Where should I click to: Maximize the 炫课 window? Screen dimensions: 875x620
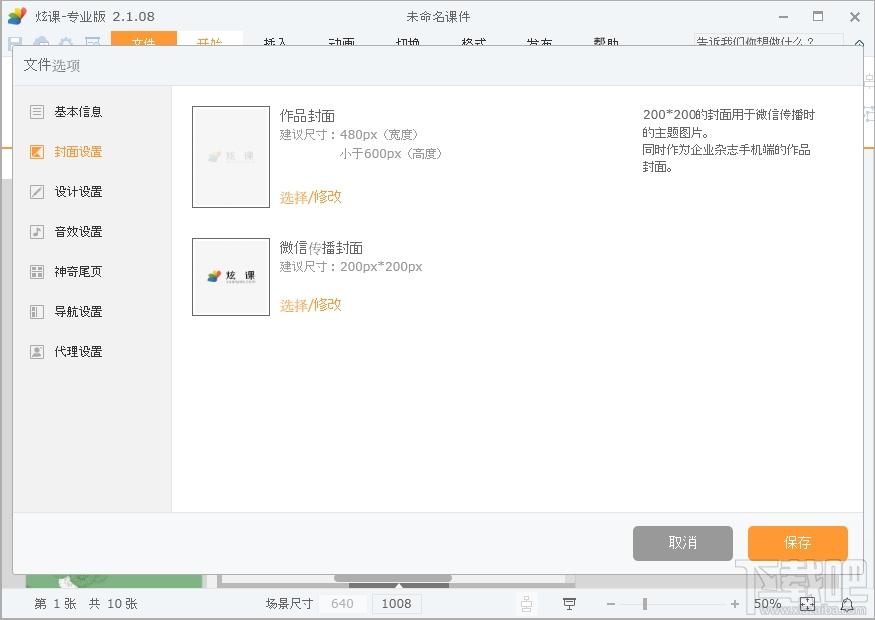click(x=818, y=16)
